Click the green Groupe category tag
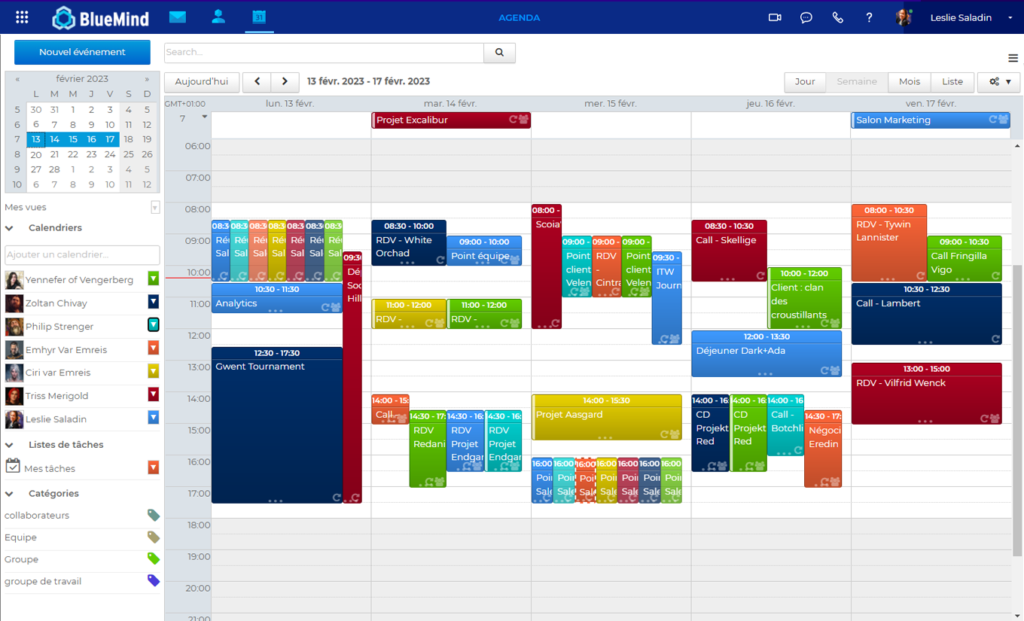The image size is (1024, 621). click(153, 559)
